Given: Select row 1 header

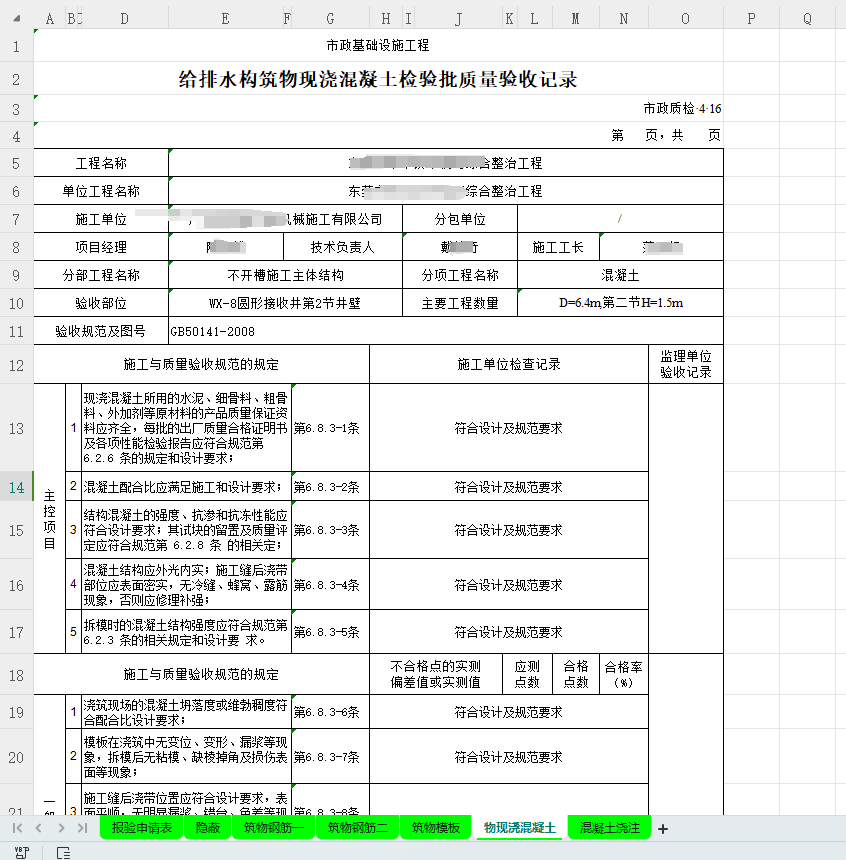Looking at the screenshot, I should 16,46.
